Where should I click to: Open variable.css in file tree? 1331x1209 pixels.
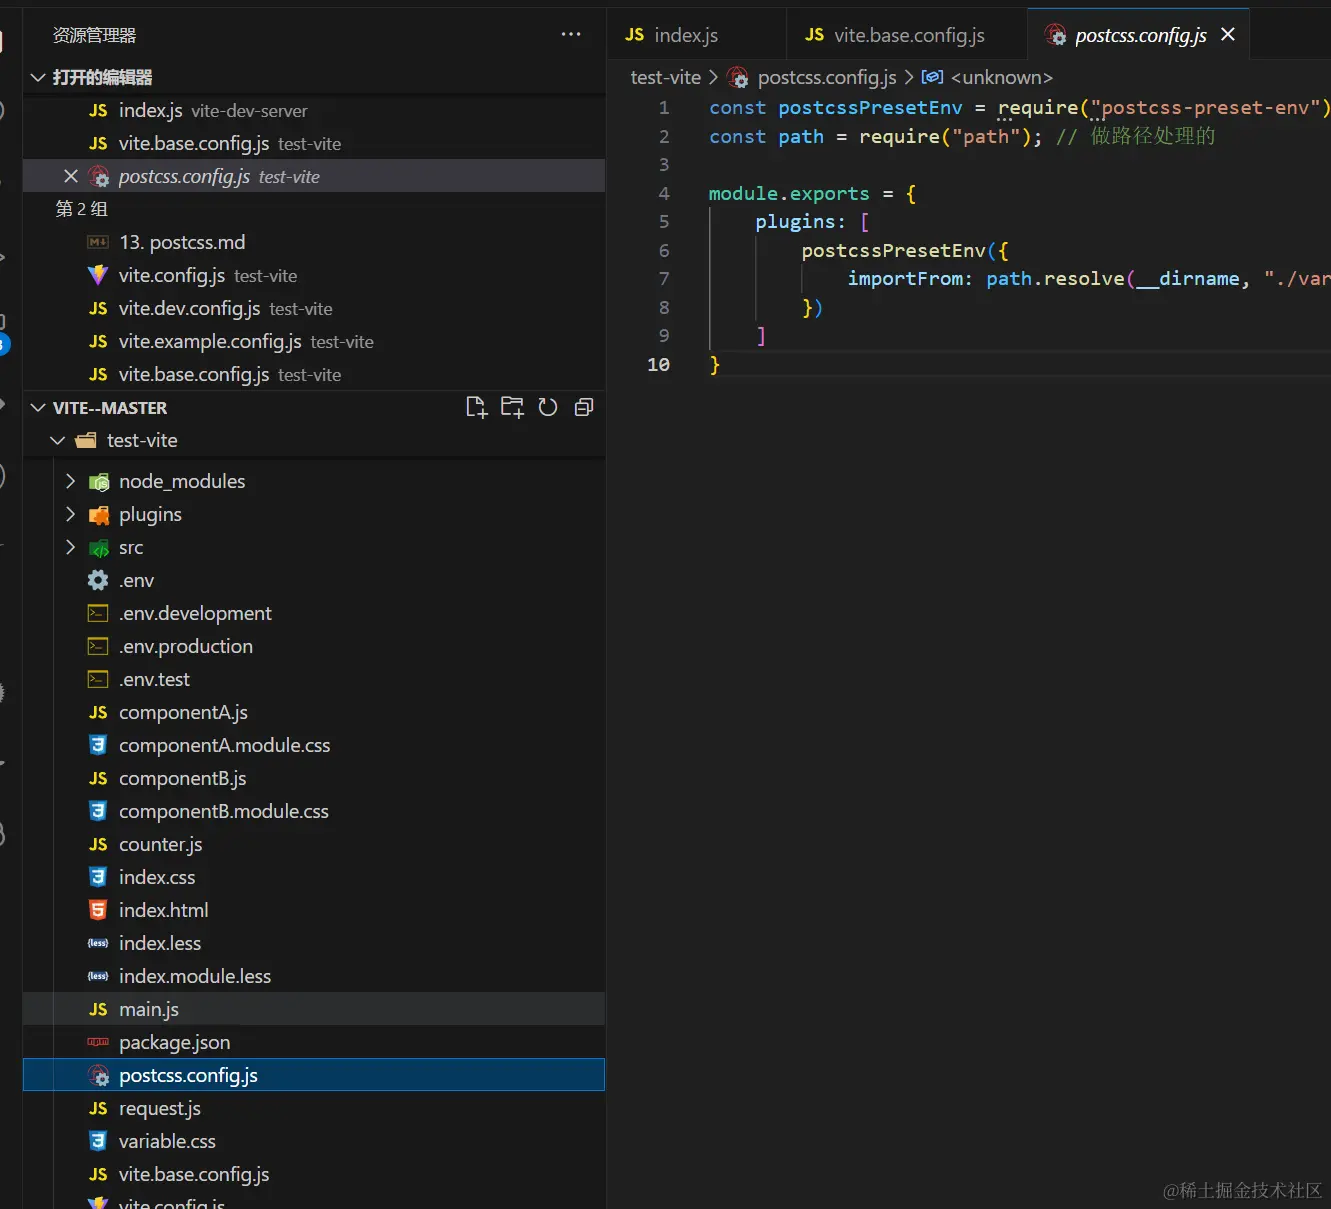point(314,1141)
